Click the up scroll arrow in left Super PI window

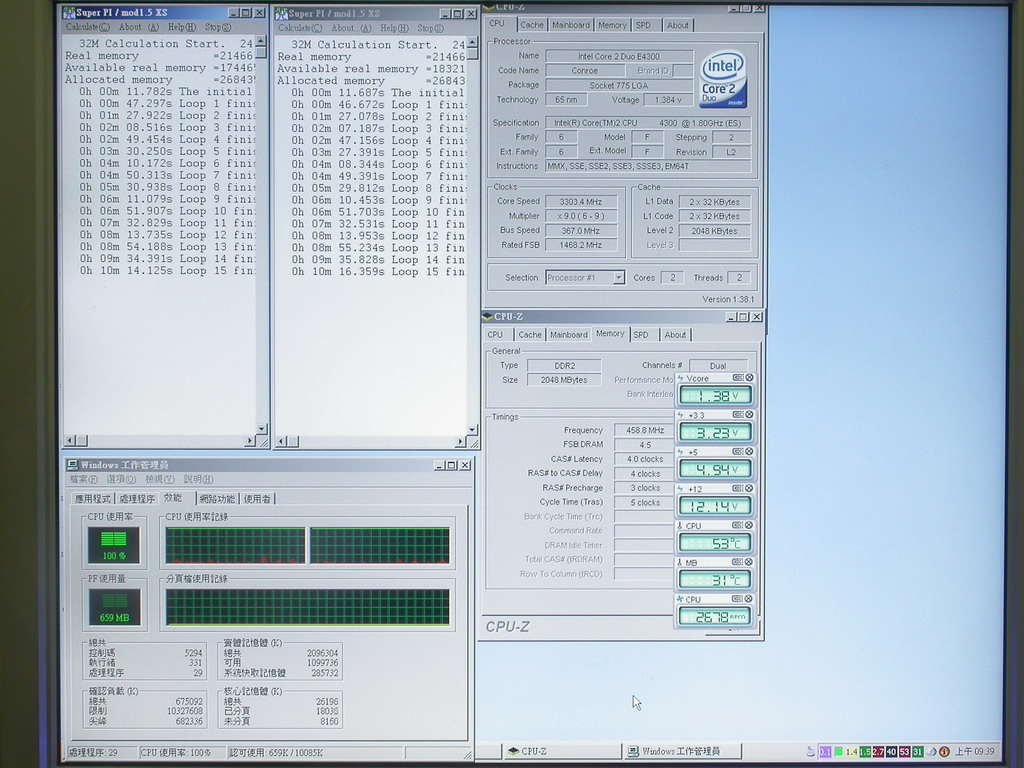(261, 41)
